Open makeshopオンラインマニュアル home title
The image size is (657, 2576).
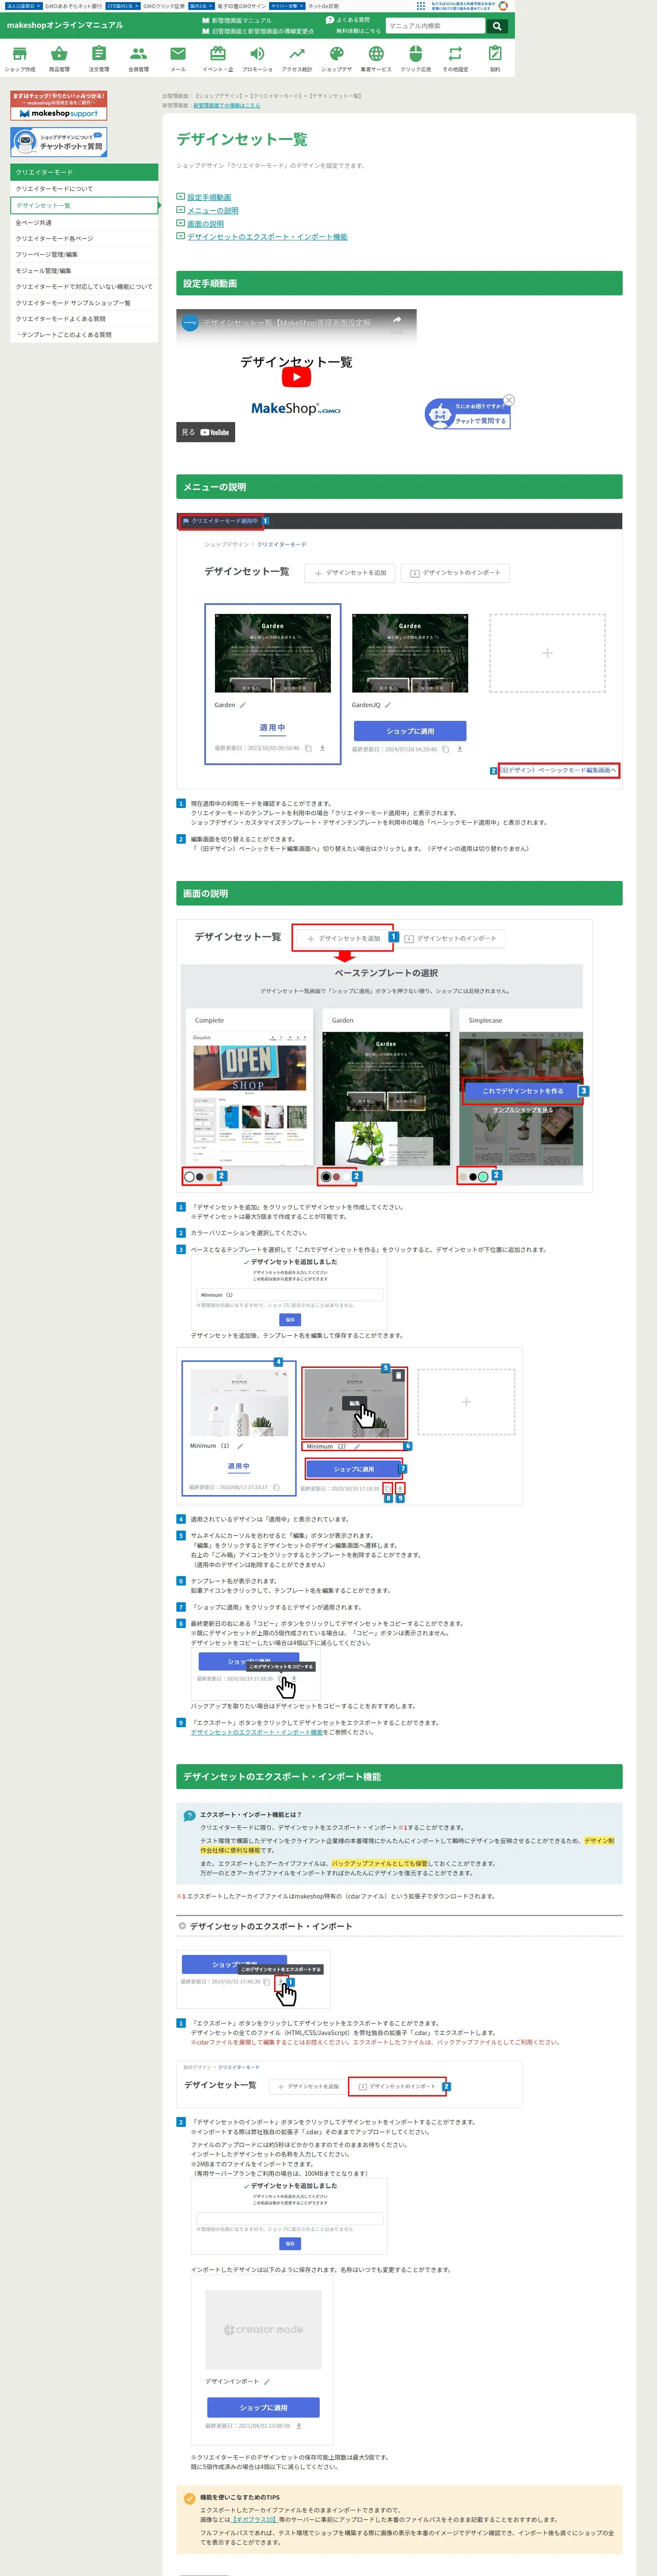(65, 25)
